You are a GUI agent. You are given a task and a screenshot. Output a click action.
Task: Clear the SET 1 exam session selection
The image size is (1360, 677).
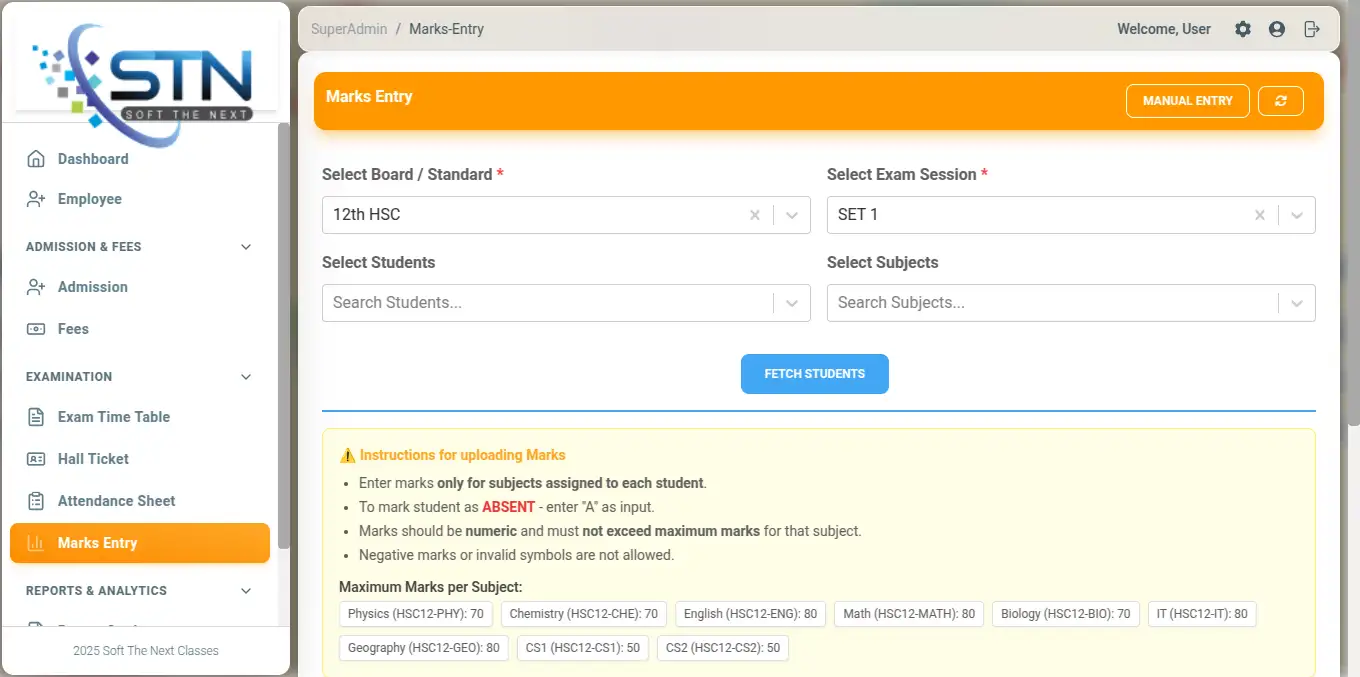coord(1260,215)
